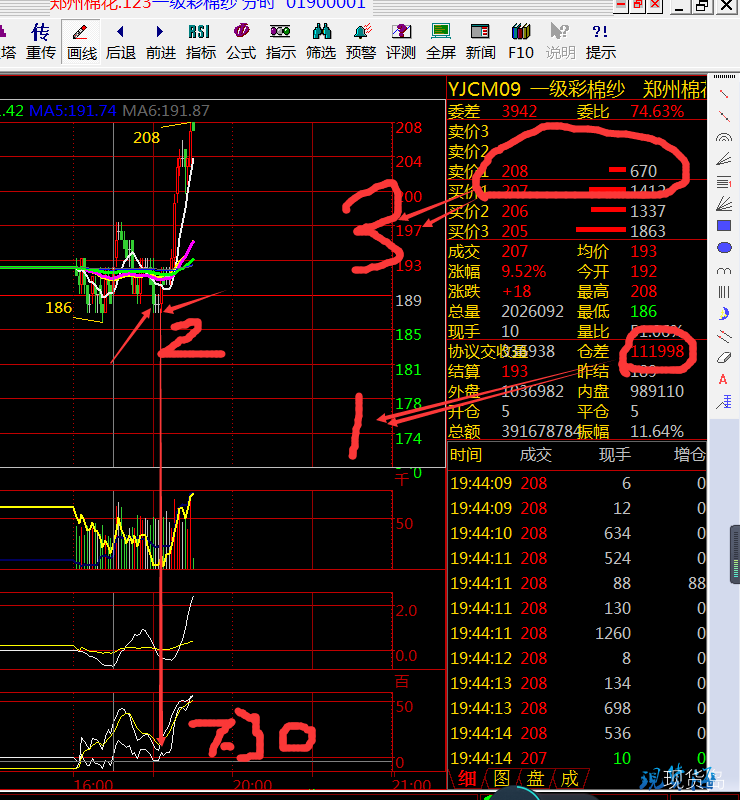Click the 前进 forward arrow icon

pyautogui.click(x=161, y=41)
